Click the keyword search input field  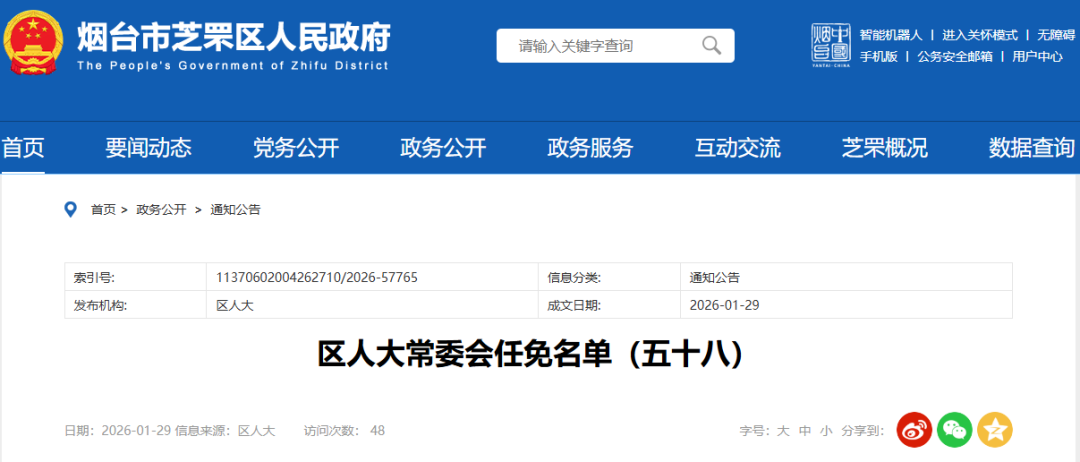pyautogui.click(x=600, y=45)
